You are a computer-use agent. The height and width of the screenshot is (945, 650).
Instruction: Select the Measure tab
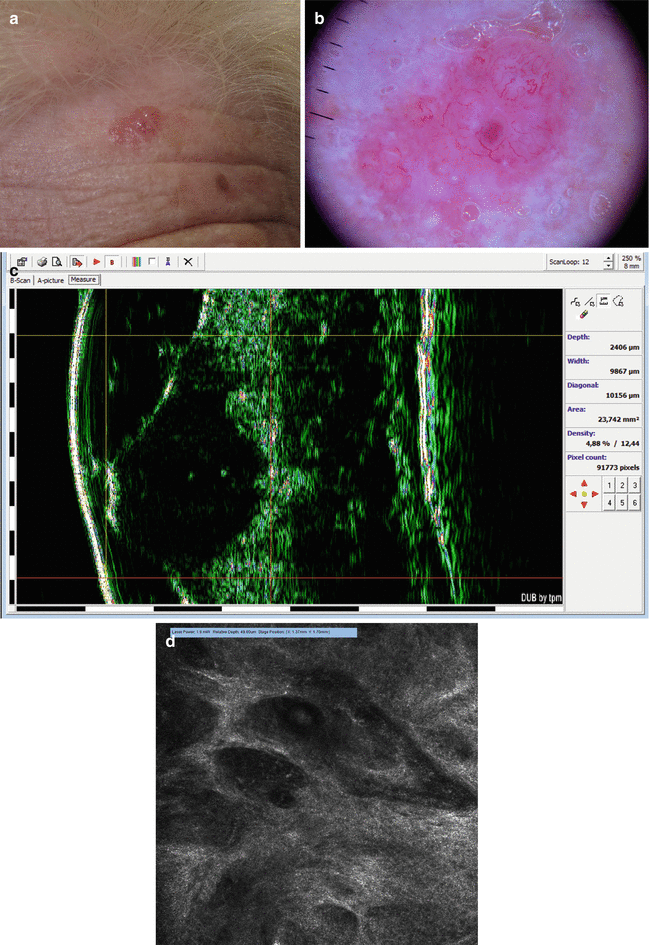[x=84, y=281]
